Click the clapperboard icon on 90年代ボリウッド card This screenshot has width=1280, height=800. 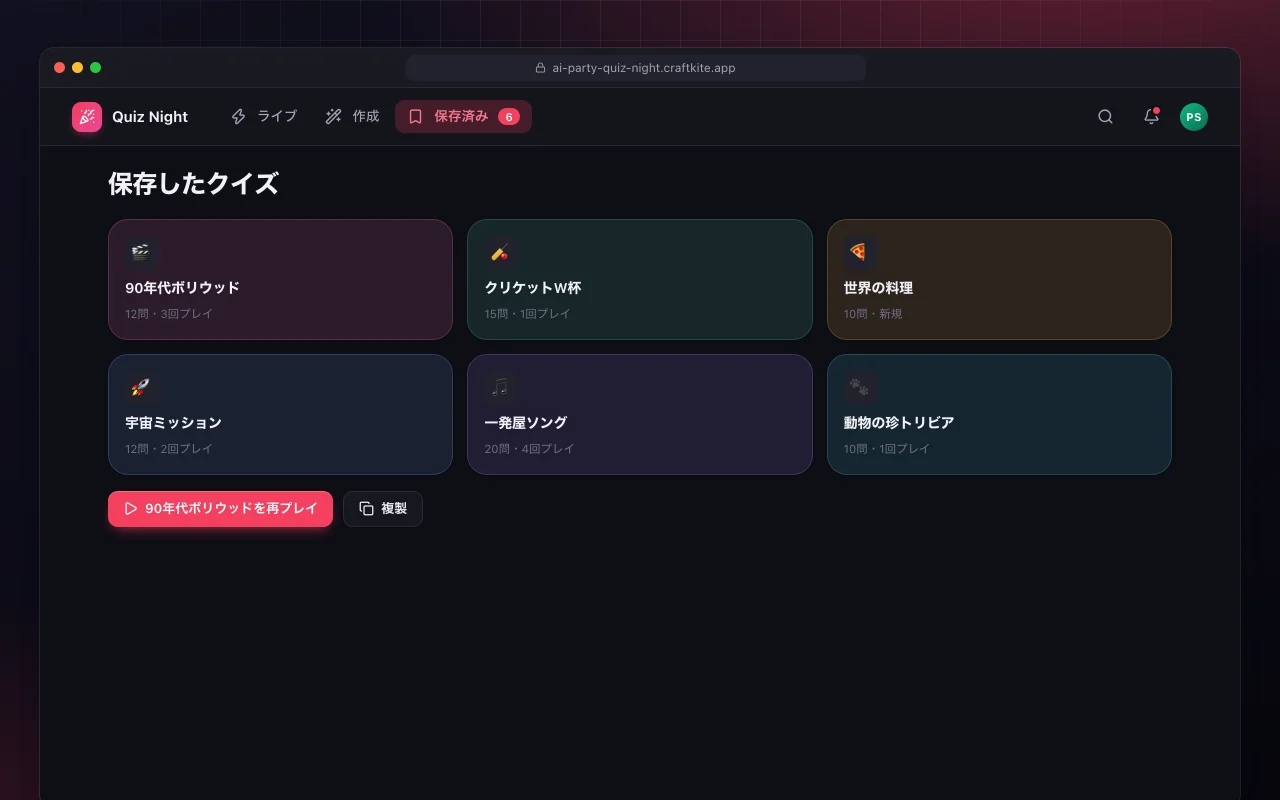pyautogui.click(x=142, y=253)
